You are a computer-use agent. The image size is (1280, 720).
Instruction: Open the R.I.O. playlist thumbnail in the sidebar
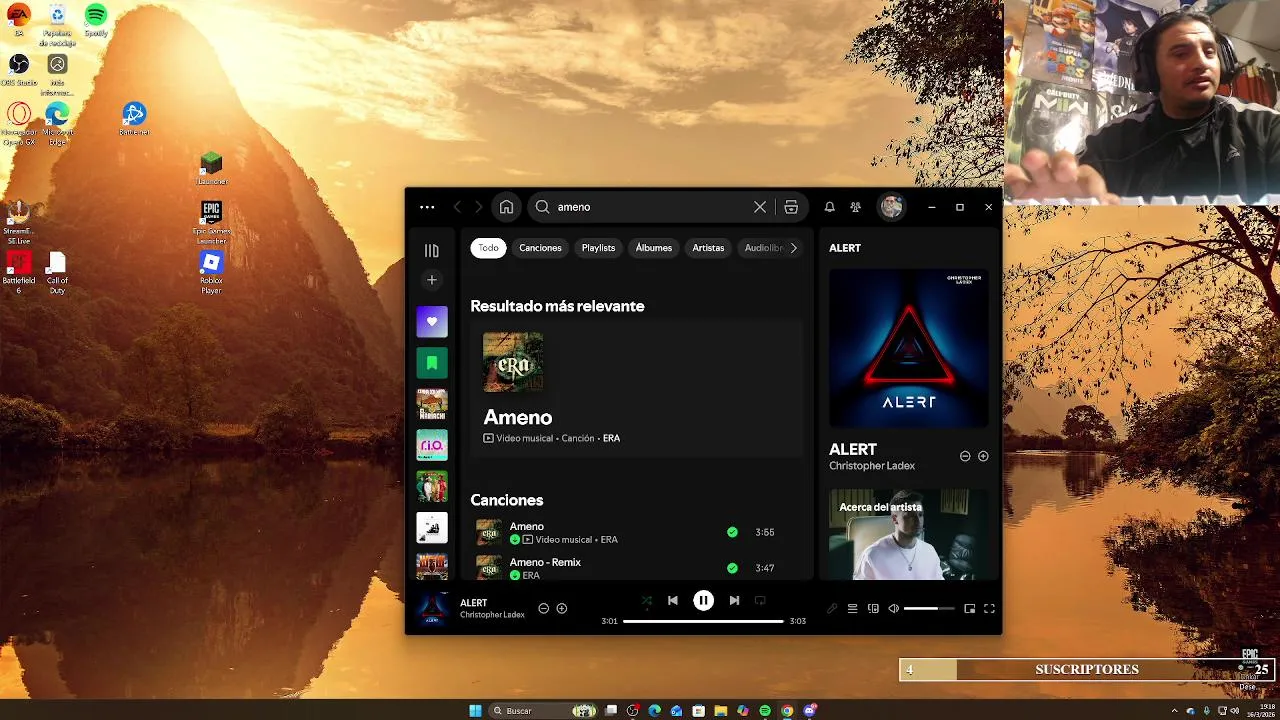point(432,444)
